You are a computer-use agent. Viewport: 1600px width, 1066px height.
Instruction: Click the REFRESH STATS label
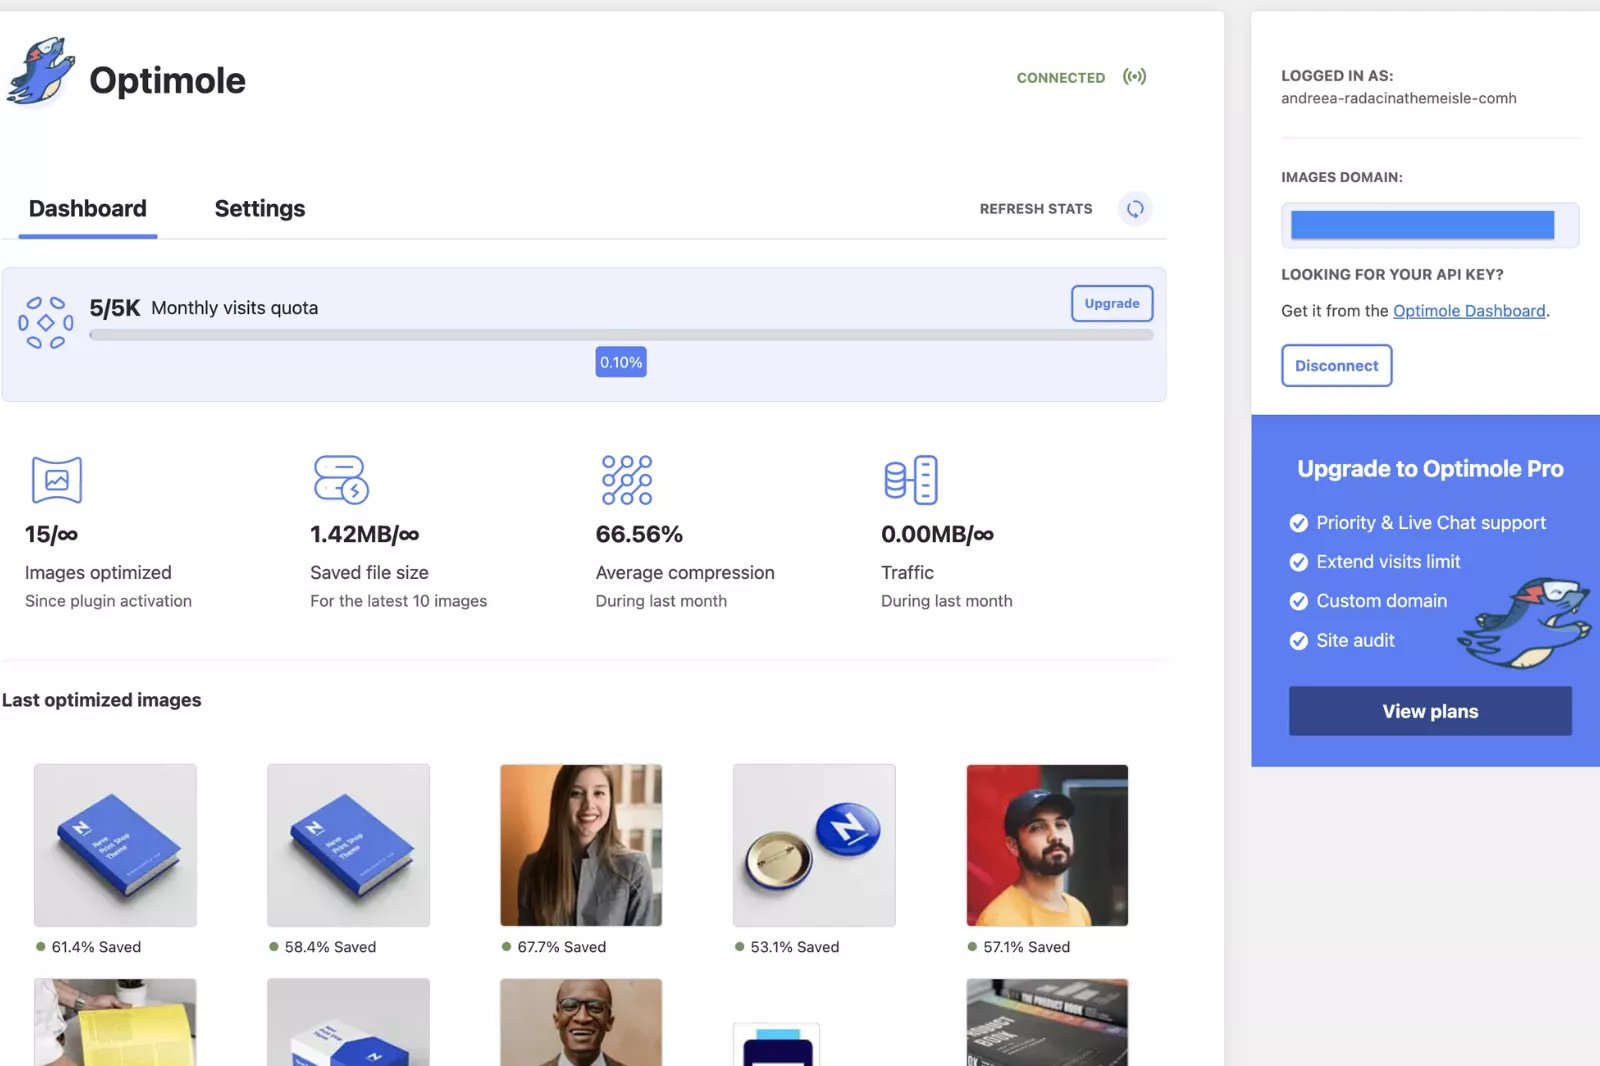coord(1036,209)
